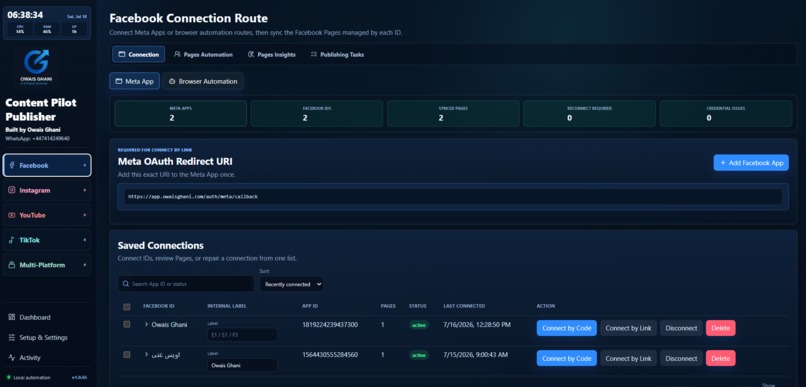The width and height of the screenshot is (806, 387).
Task: Click the Credential Issues stat card
Action: click(x=725, y=114)
